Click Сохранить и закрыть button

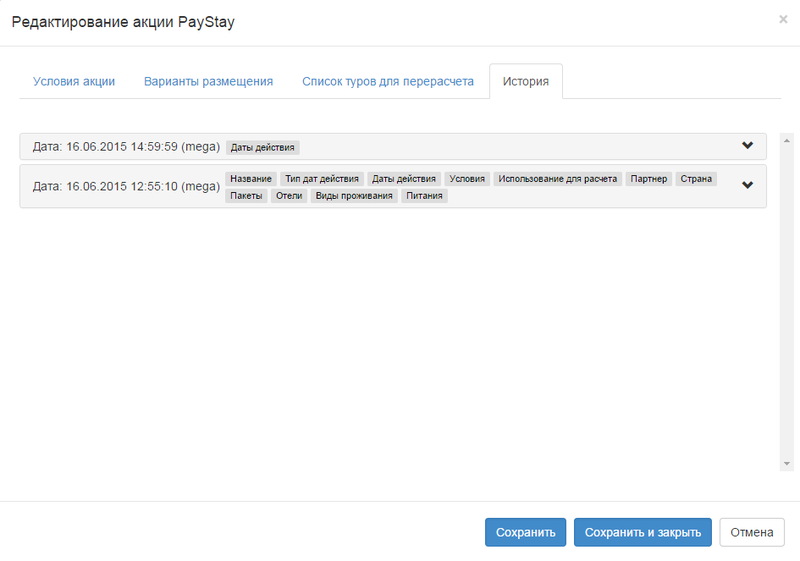[x=643, y=532]
